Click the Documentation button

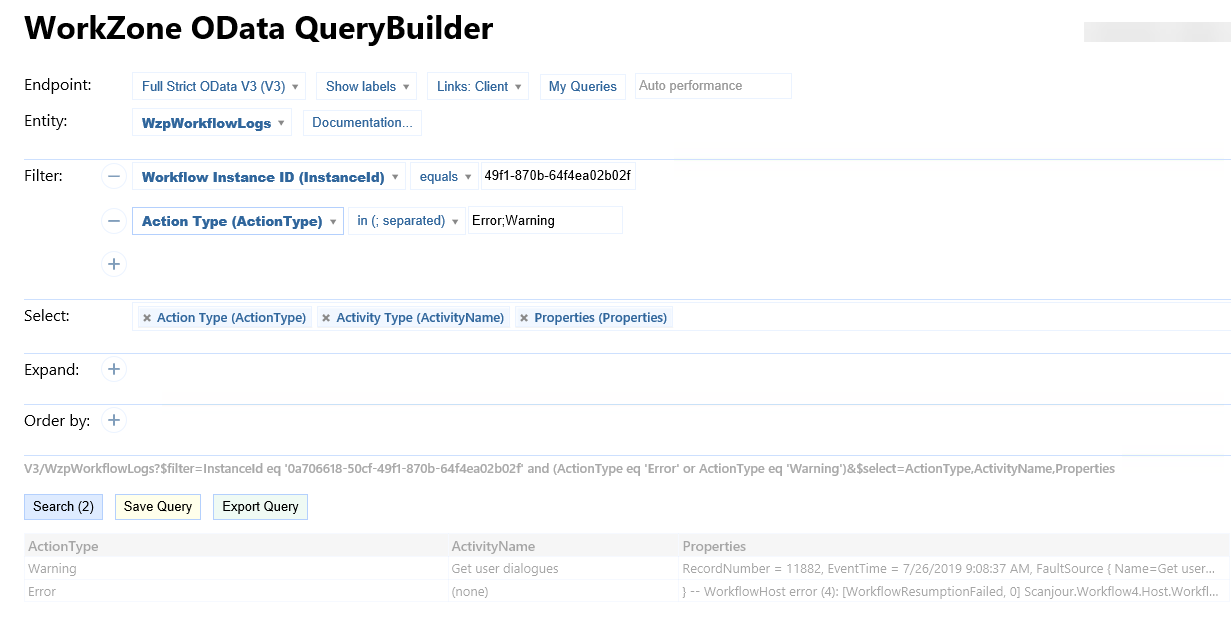[362, 123]
